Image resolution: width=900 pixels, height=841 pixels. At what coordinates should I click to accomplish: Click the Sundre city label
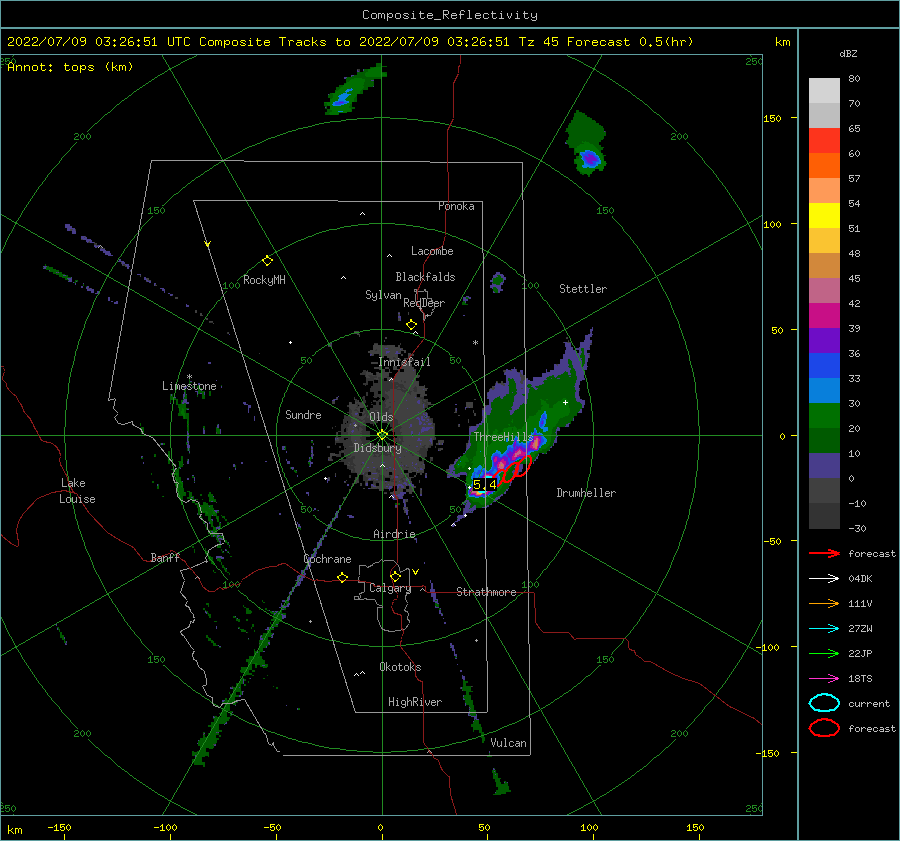click(x=304, y=414)
